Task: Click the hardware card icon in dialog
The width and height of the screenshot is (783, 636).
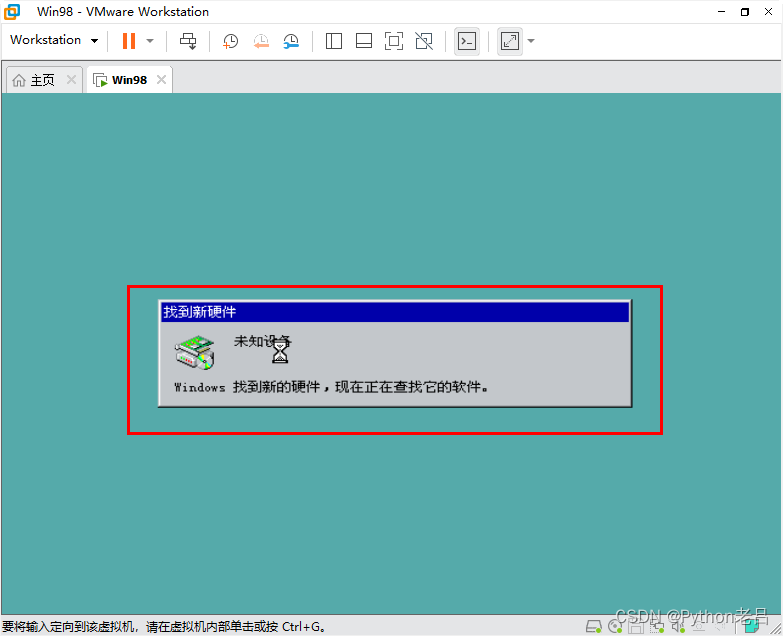Action: pyautogui.click(x=195, y=353)
